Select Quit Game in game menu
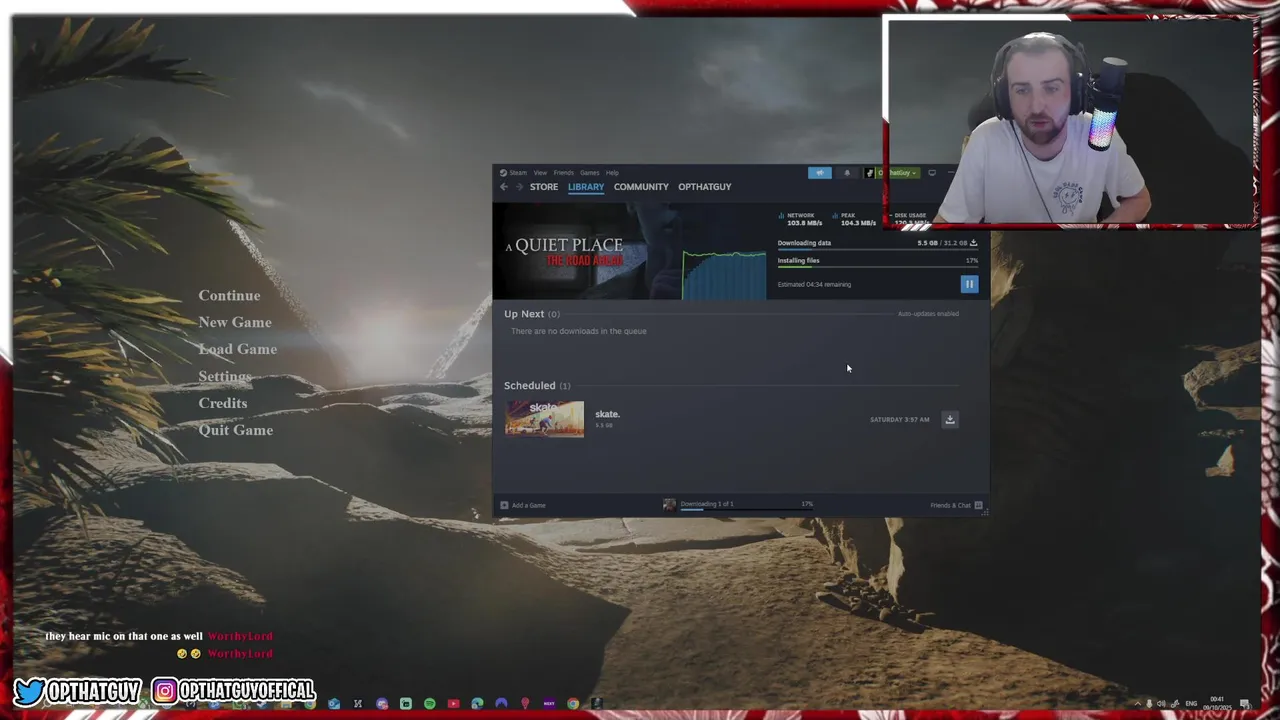 pos(235,430)
